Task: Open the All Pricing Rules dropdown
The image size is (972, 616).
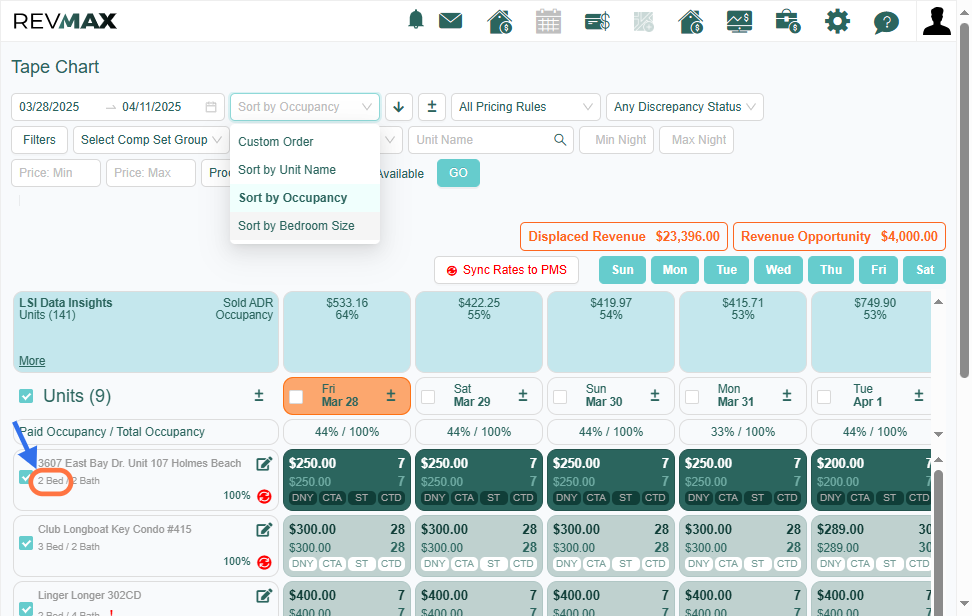Action: [526, 107]
